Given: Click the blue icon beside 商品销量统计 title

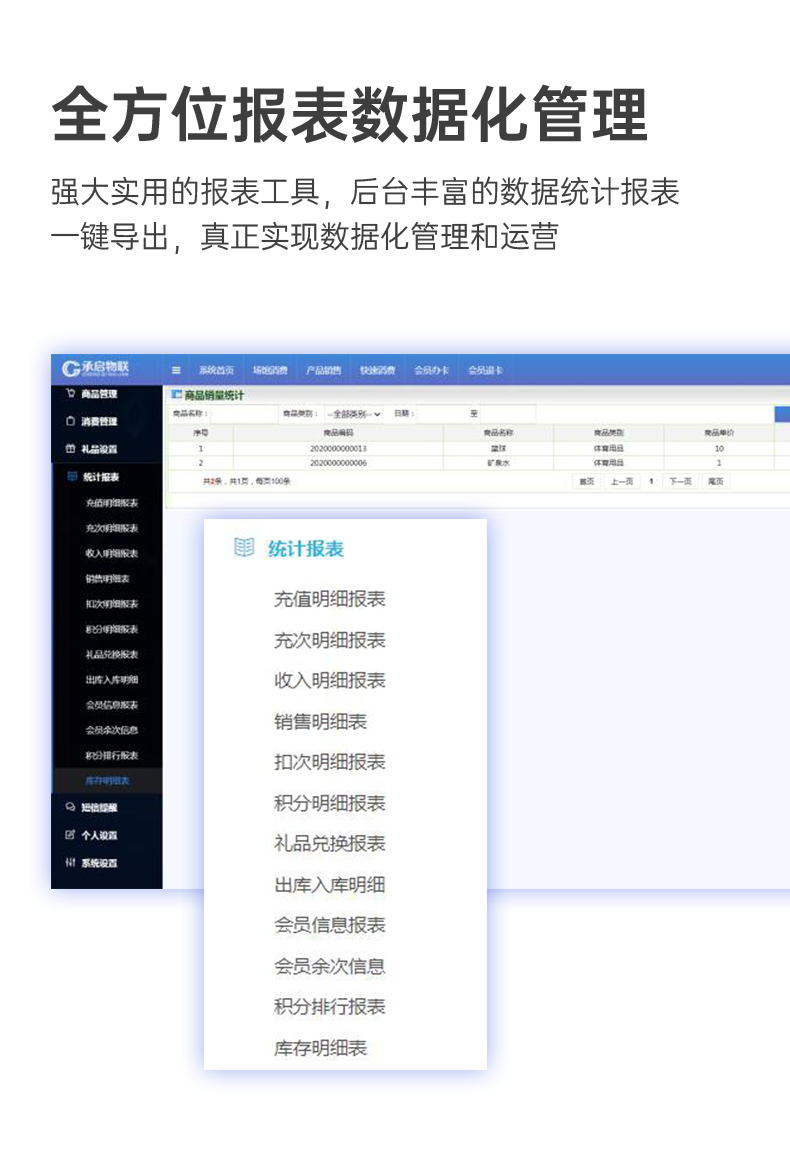Looking at the screenshot, I should [x=177, y=394].
